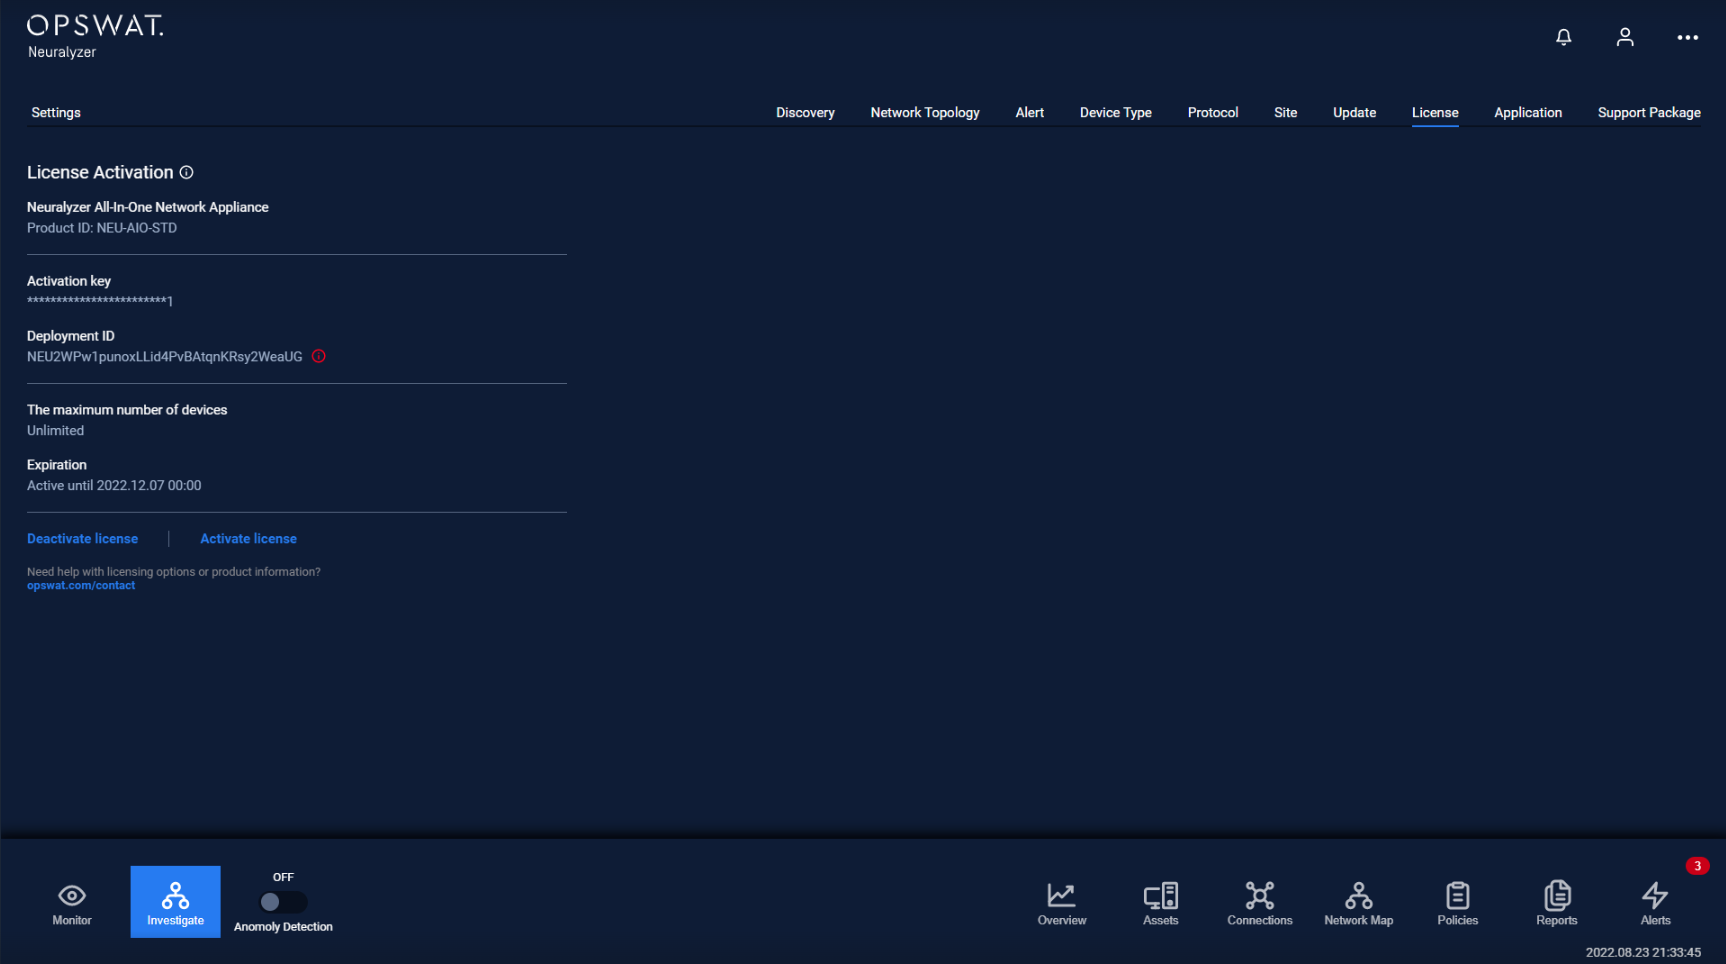1726x964 pixels.
Task: Select the License settings tab
Action: pyautogui.click(x=1435, y=113)
